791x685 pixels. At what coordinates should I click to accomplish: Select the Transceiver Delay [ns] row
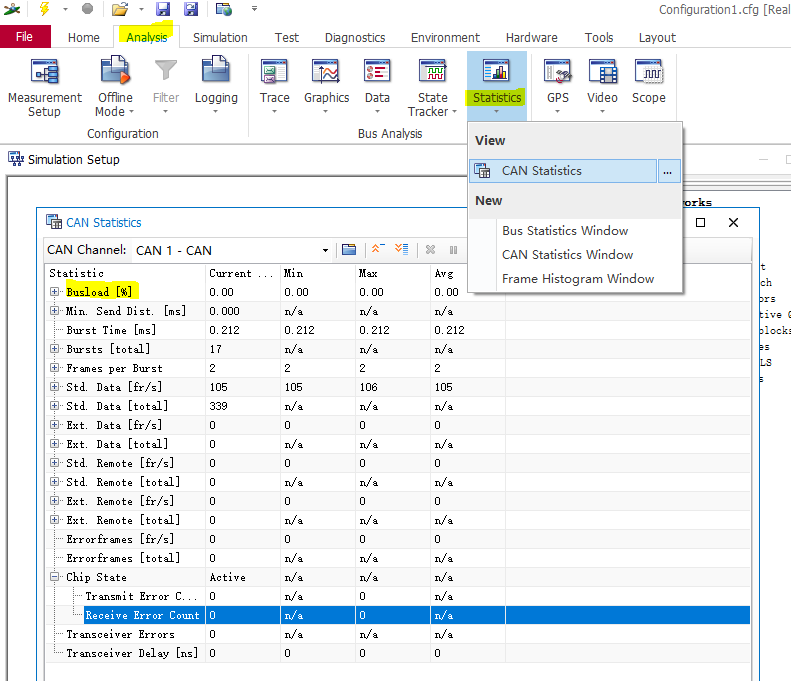tap(397, 653)
